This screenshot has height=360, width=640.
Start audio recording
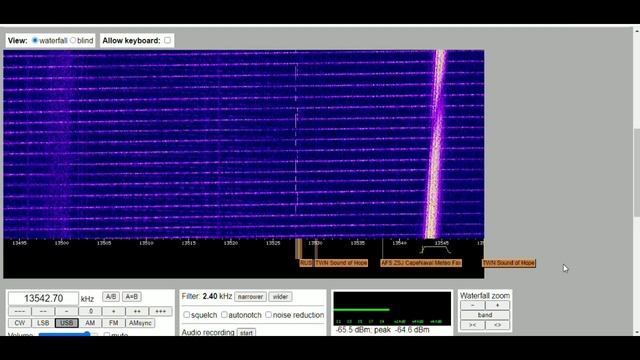pos(246,333)
